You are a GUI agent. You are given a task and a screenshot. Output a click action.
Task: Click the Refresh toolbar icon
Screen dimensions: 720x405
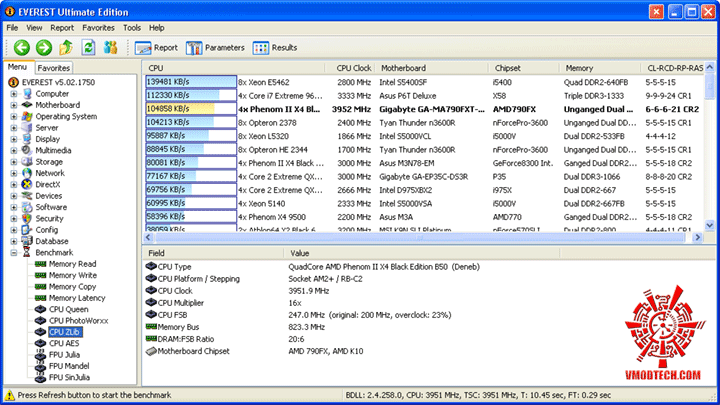pyautogui.click(x=88, y=48)
